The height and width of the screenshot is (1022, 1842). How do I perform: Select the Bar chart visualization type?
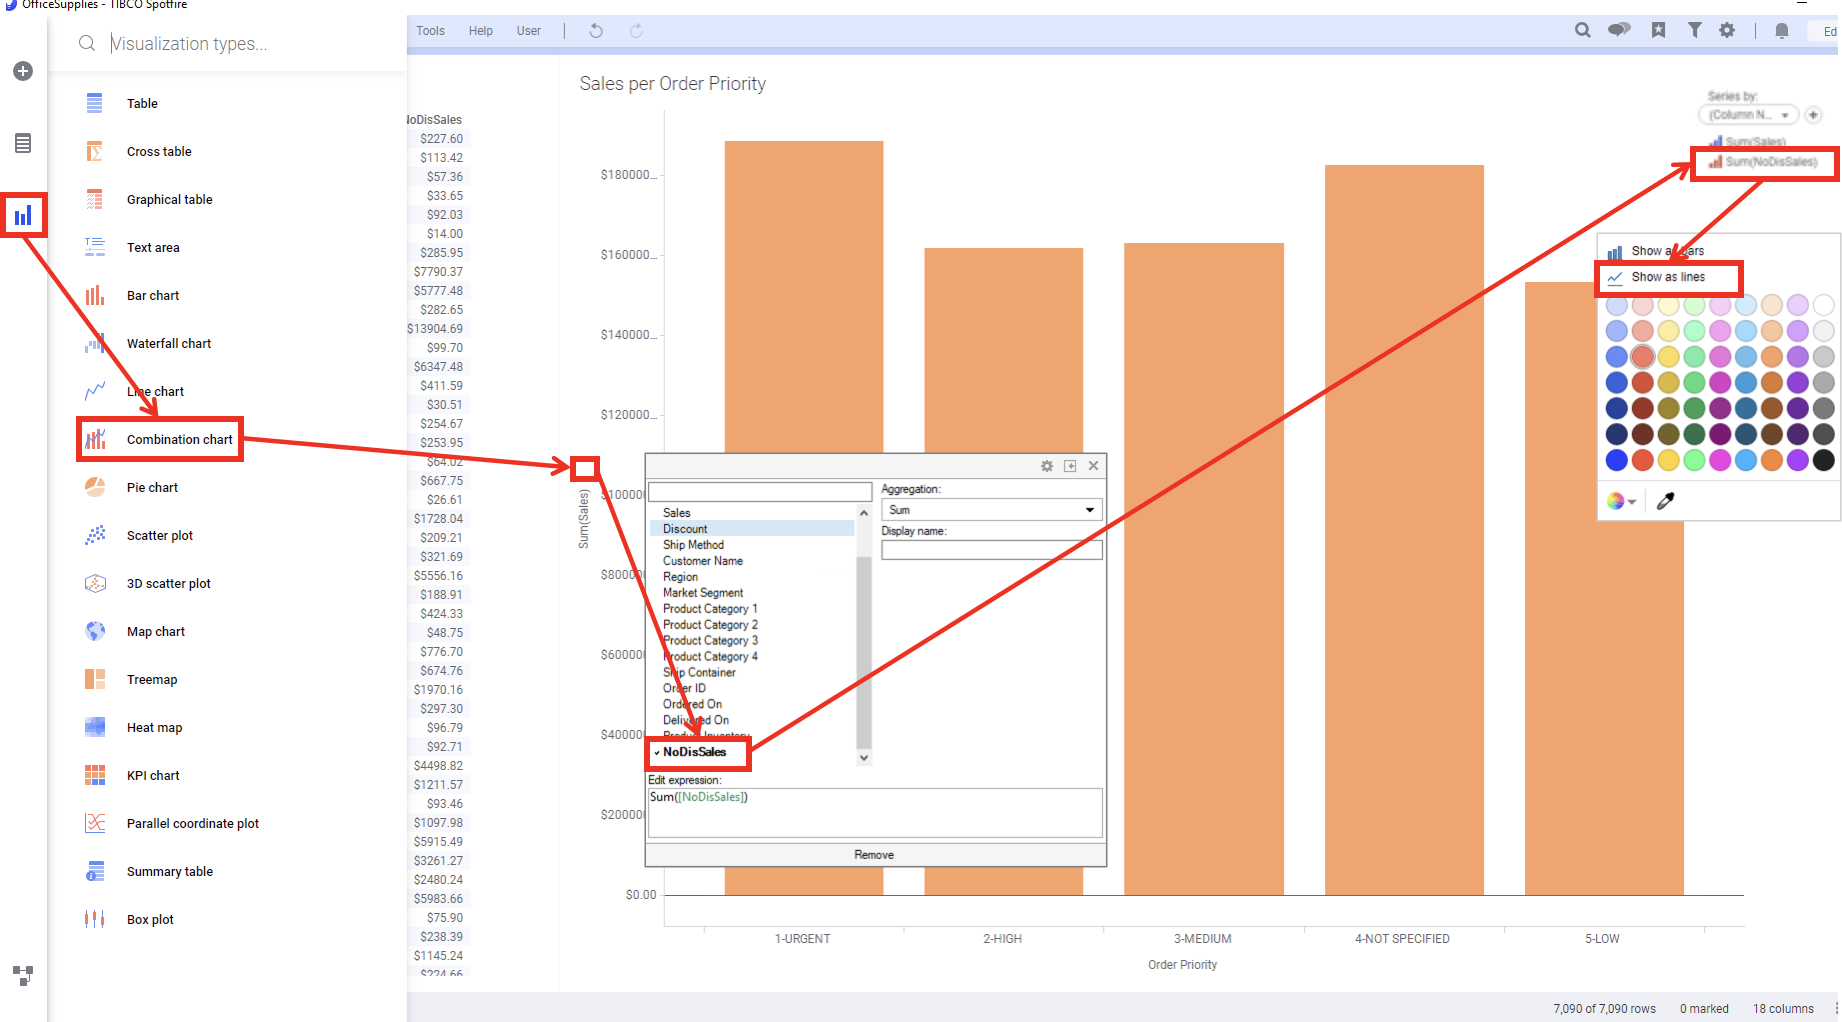pos(152,295)
